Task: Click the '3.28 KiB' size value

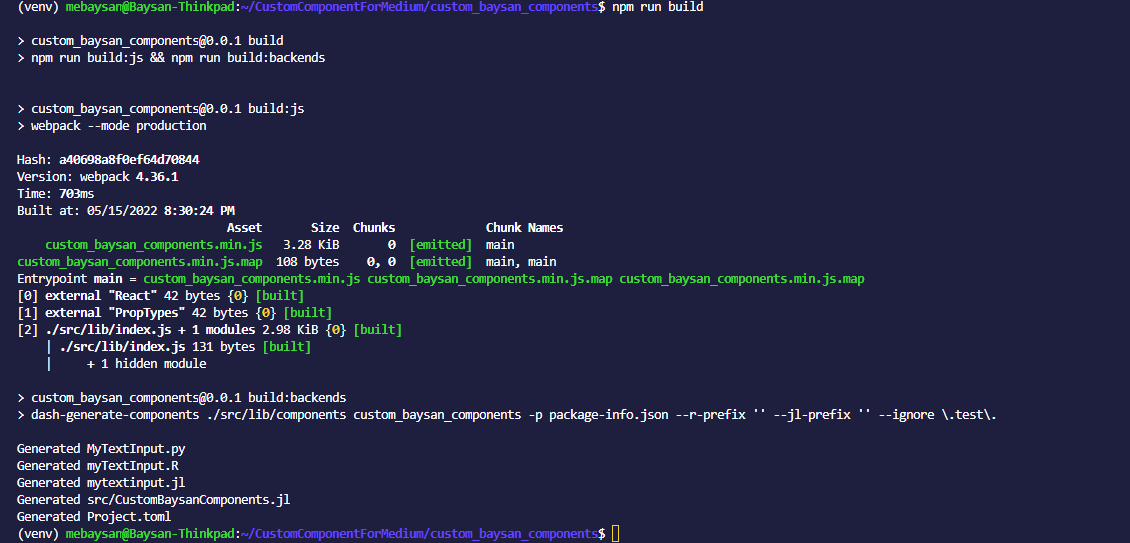Action: [x=311, y=245]
